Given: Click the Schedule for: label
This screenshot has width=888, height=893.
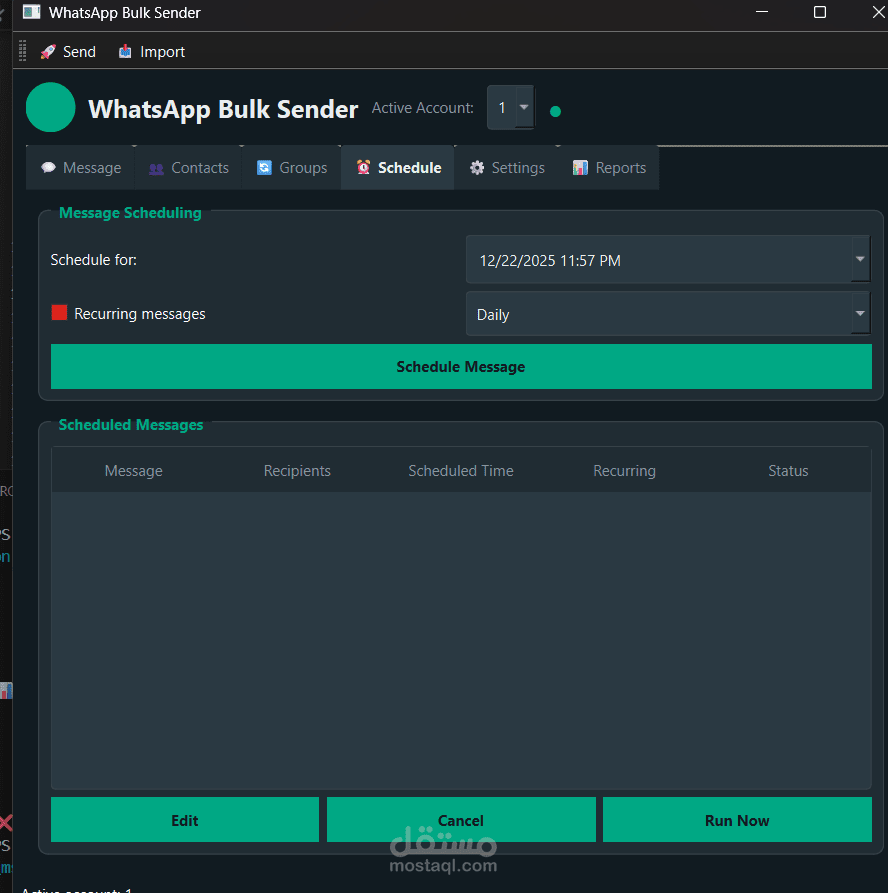Looking at the screenshot, I should click(x=93, y=260).
